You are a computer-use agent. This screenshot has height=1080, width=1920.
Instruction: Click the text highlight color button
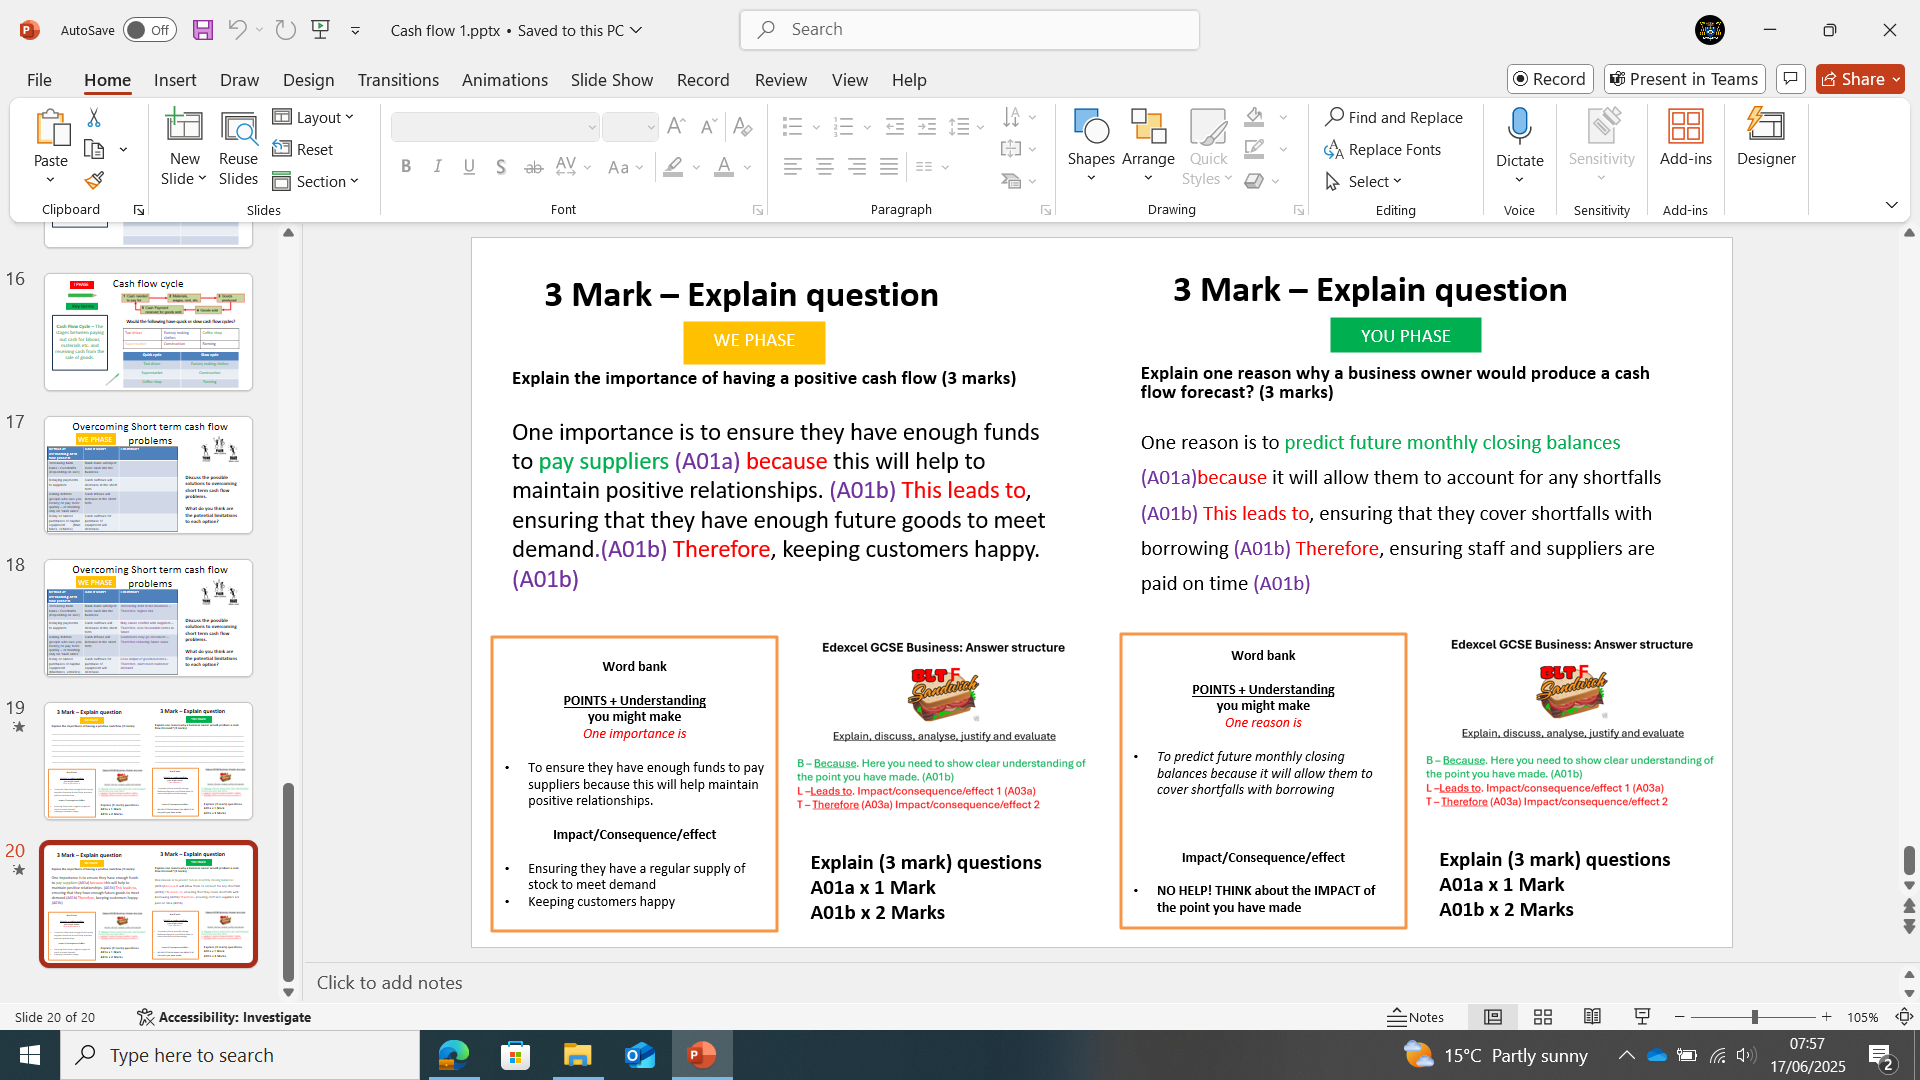674,167
